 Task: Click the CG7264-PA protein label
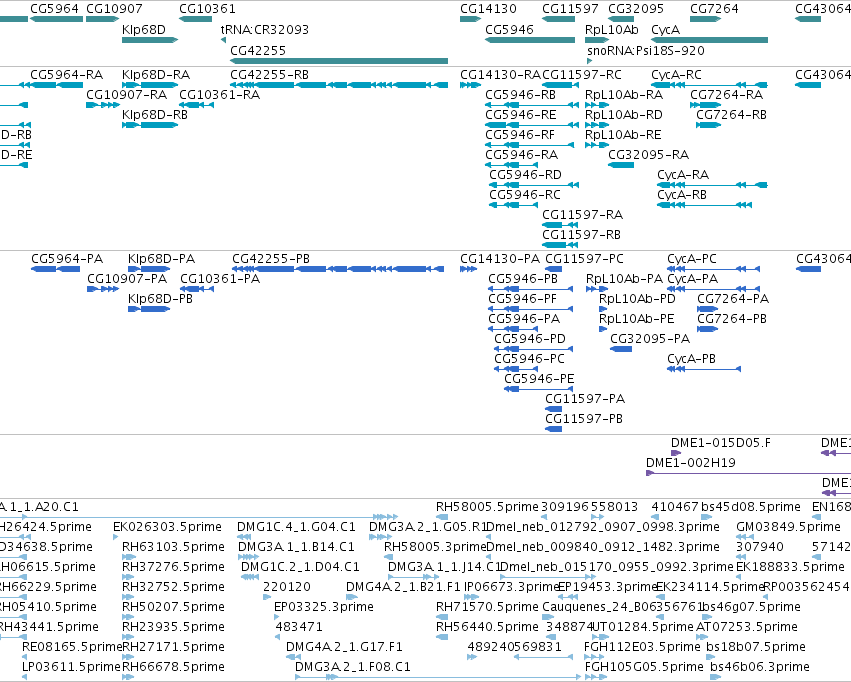(733, 299)
